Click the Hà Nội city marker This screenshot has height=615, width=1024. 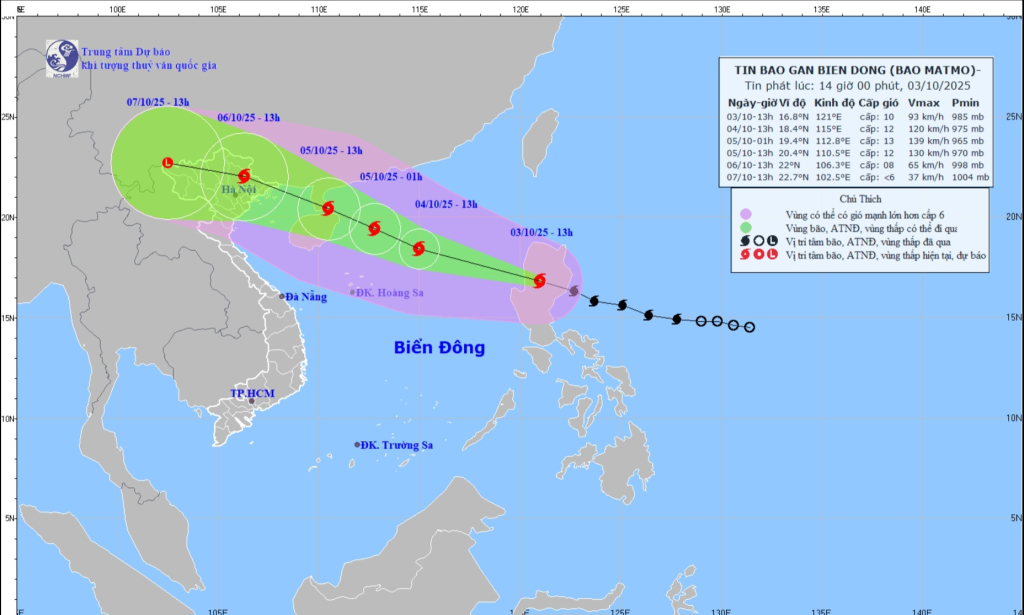point(235,193)
